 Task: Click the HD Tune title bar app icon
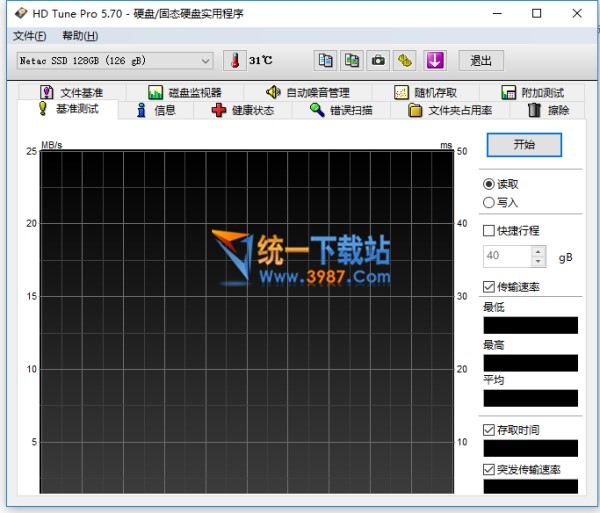click(x=21, y=13)
